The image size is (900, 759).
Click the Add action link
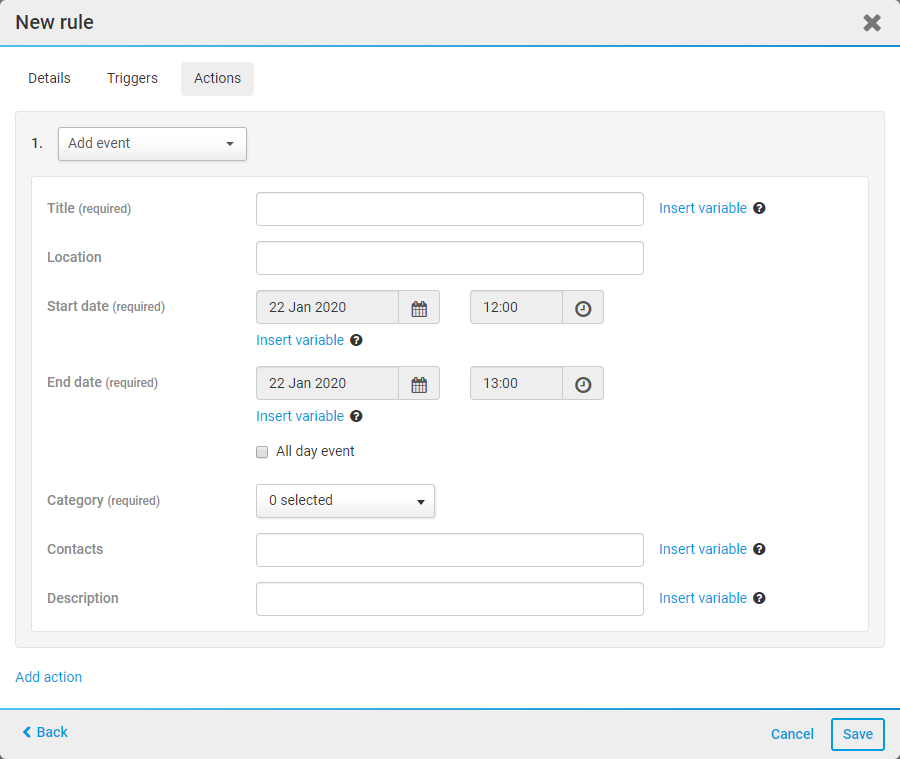[49, 677]
